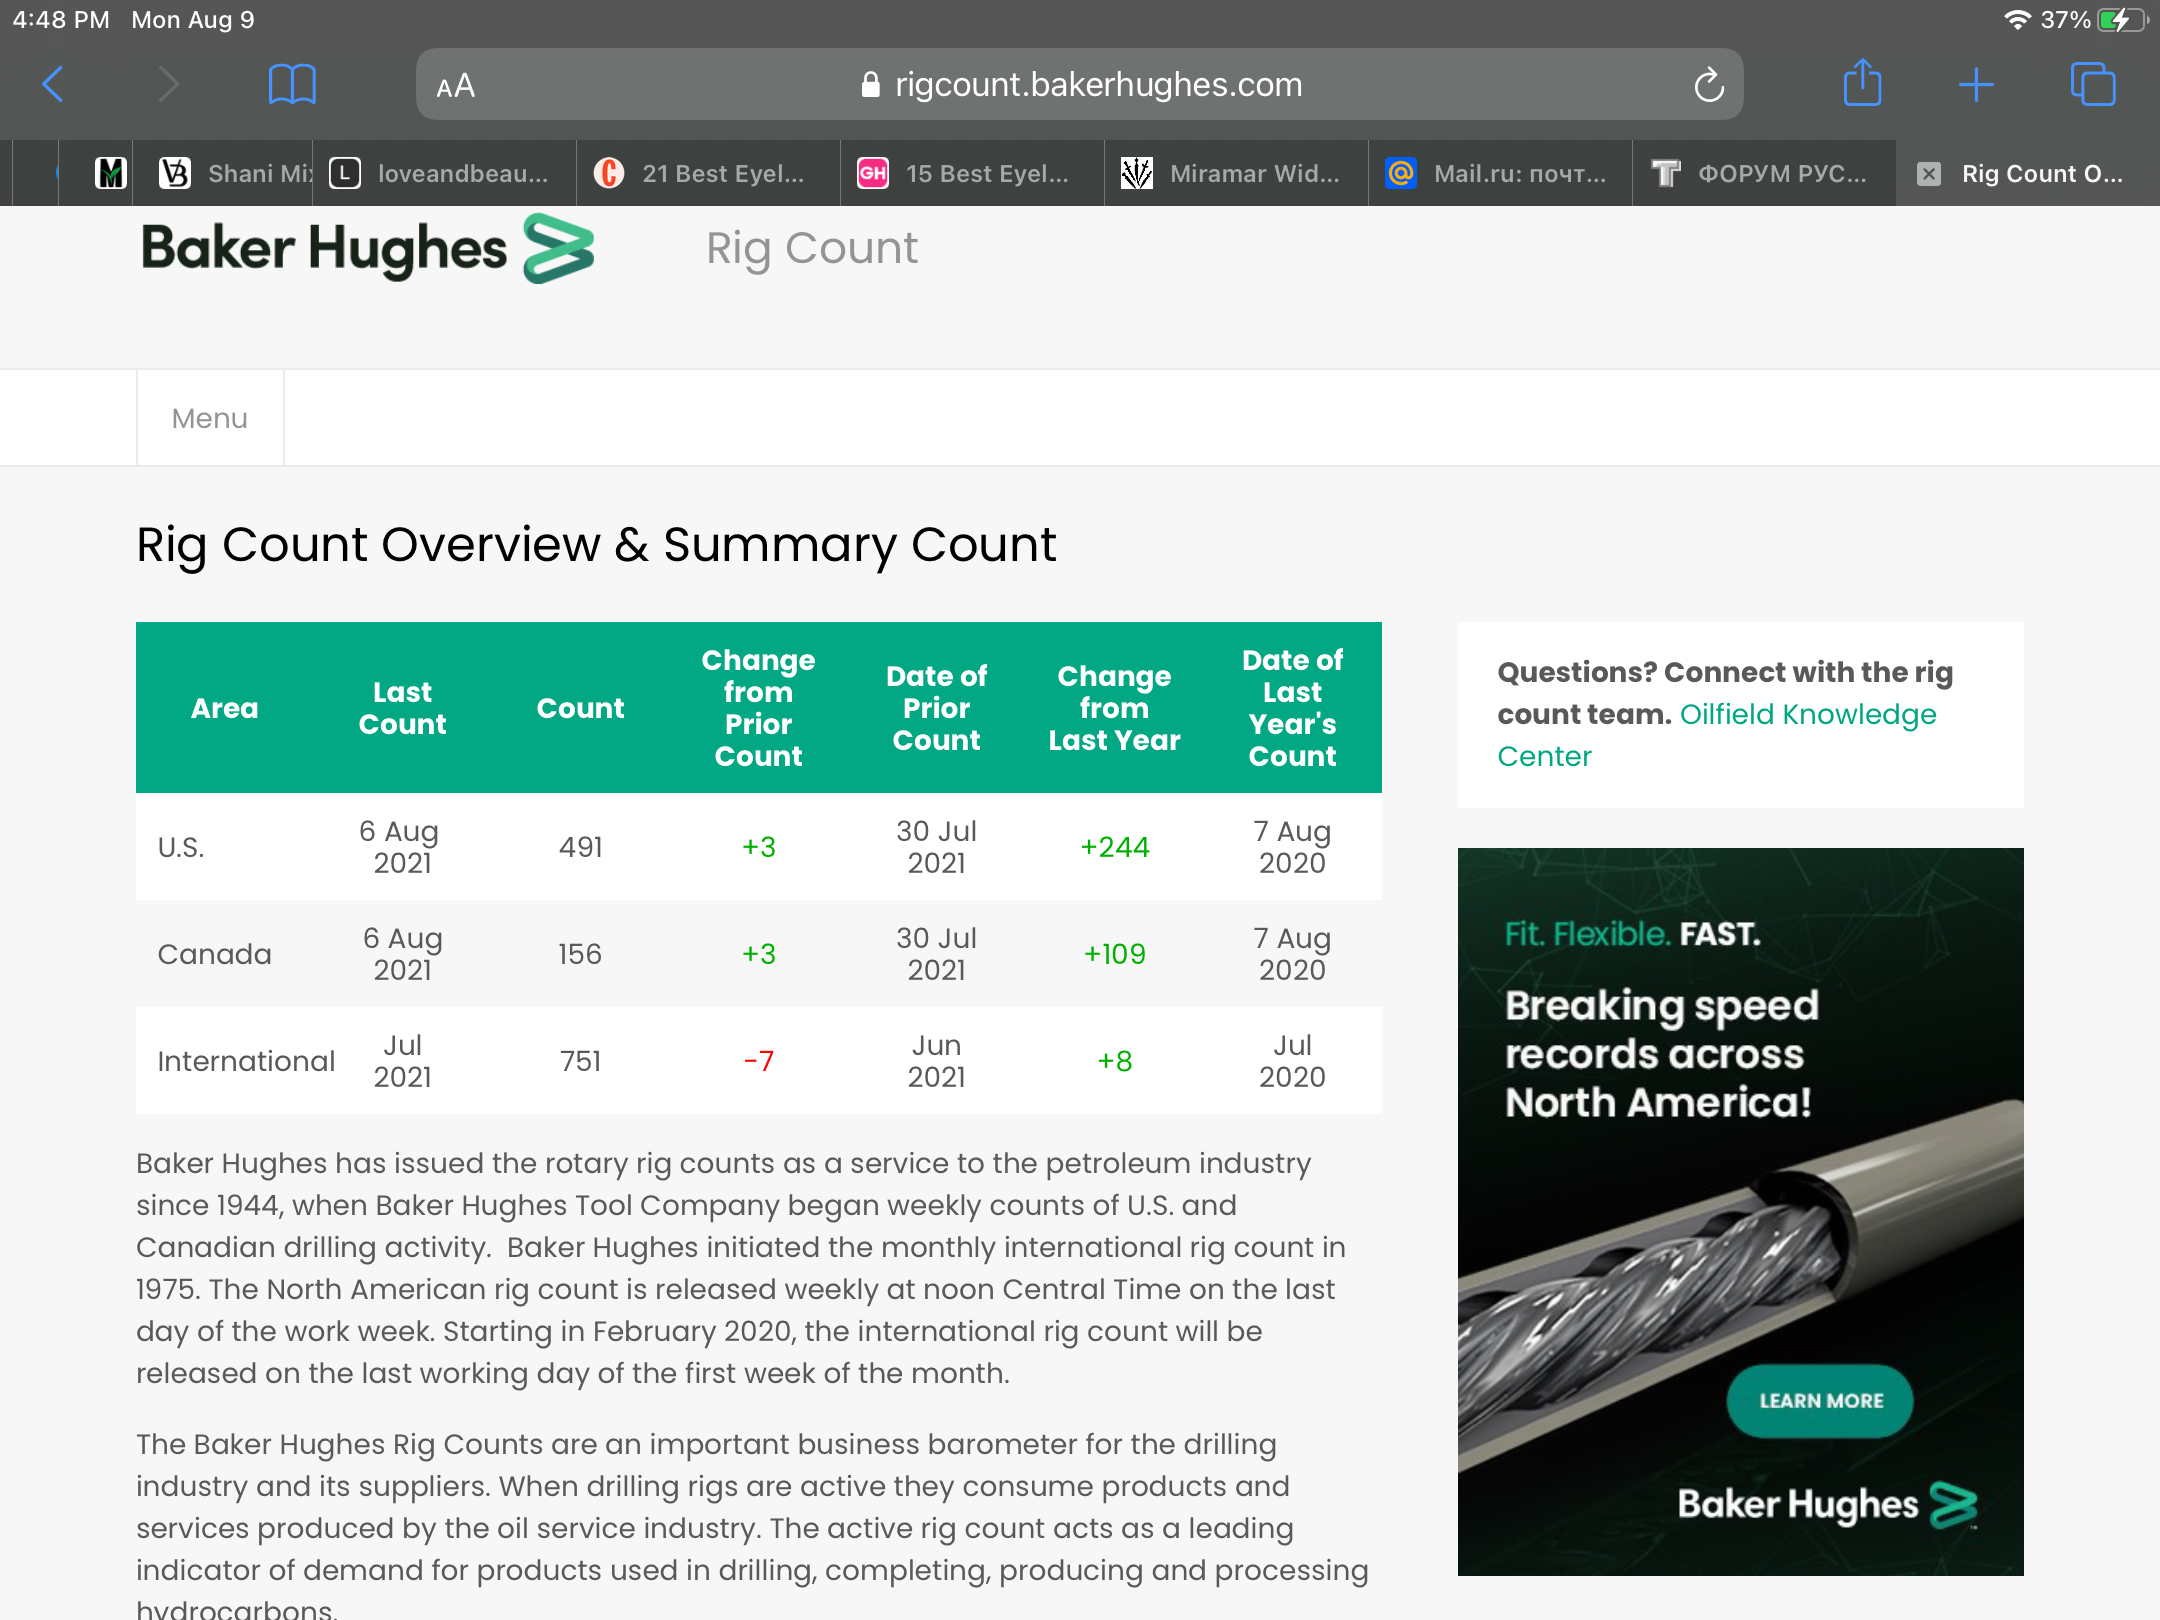Open the share sheet icon
Screen dimensions: 2160x1620
1862,84
